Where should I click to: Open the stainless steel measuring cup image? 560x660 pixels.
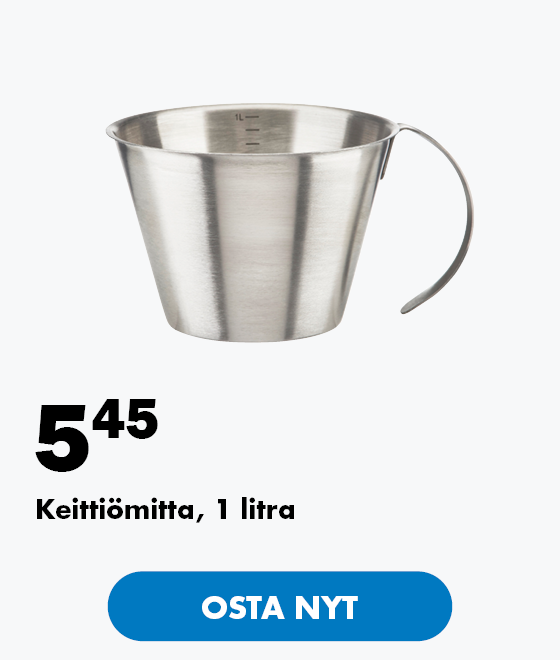(x=290, y=223)
